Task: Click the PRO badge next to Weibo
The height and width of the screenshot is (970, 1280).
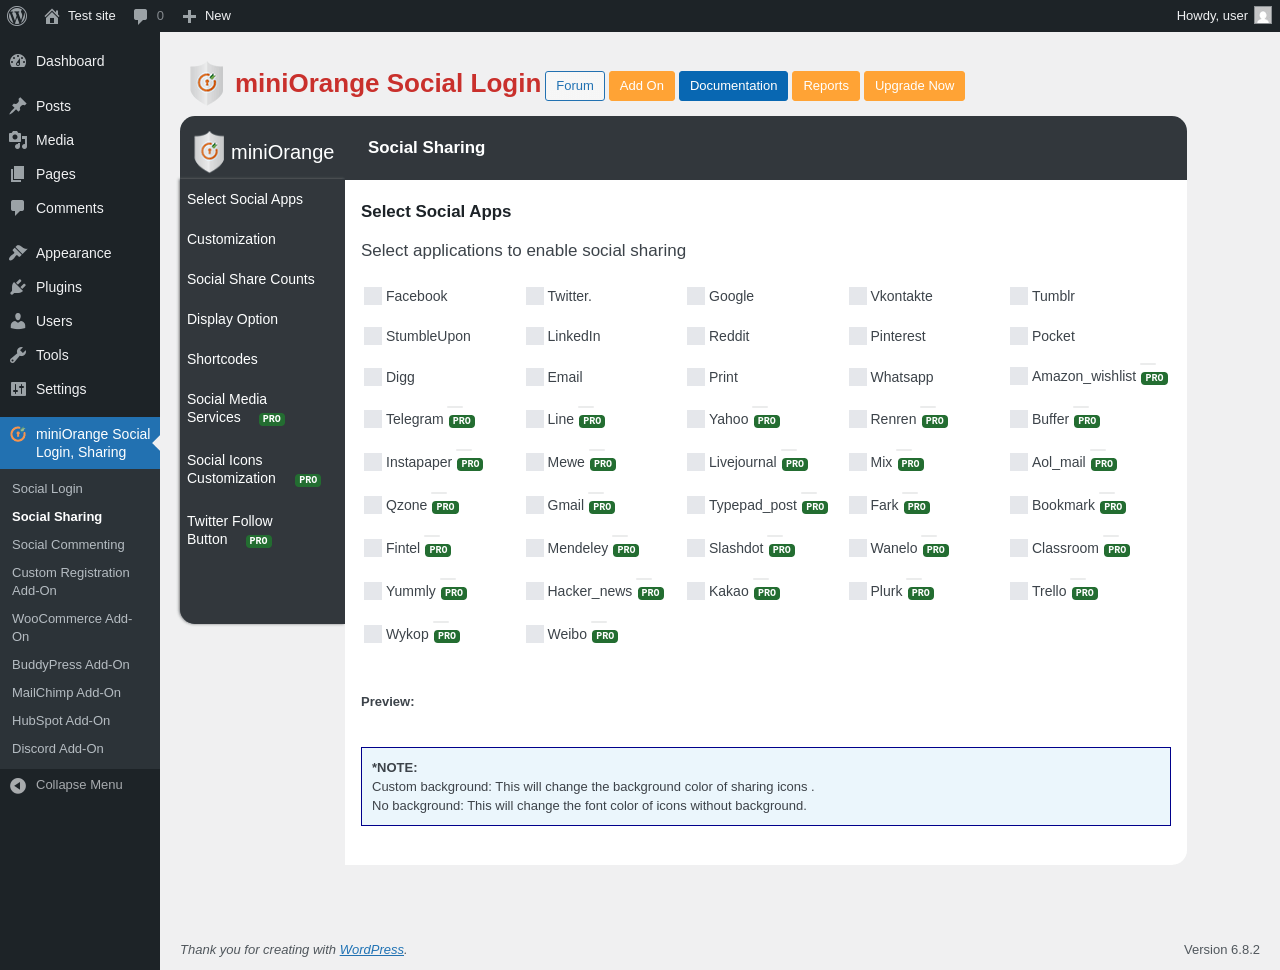Action: coord(605,636)
